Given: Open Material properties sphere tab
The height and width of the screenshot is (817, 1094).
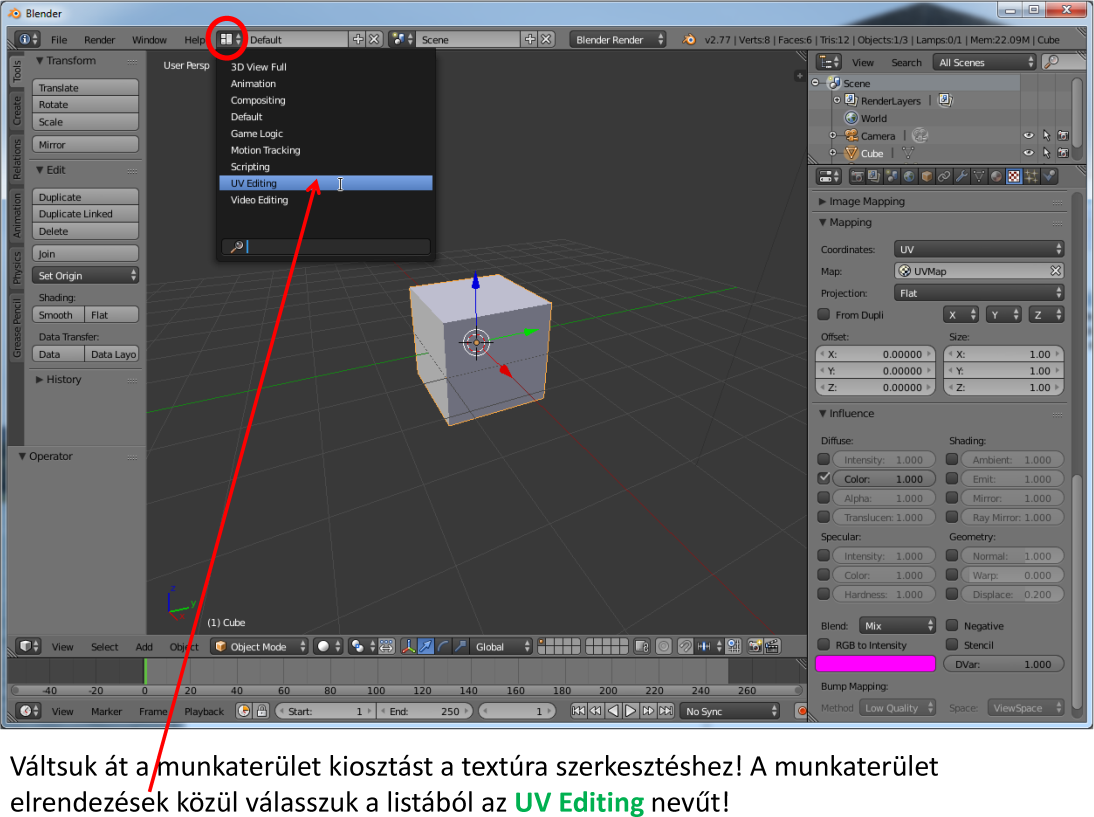Looking at the screenshot, I should [x=996, y=177].
